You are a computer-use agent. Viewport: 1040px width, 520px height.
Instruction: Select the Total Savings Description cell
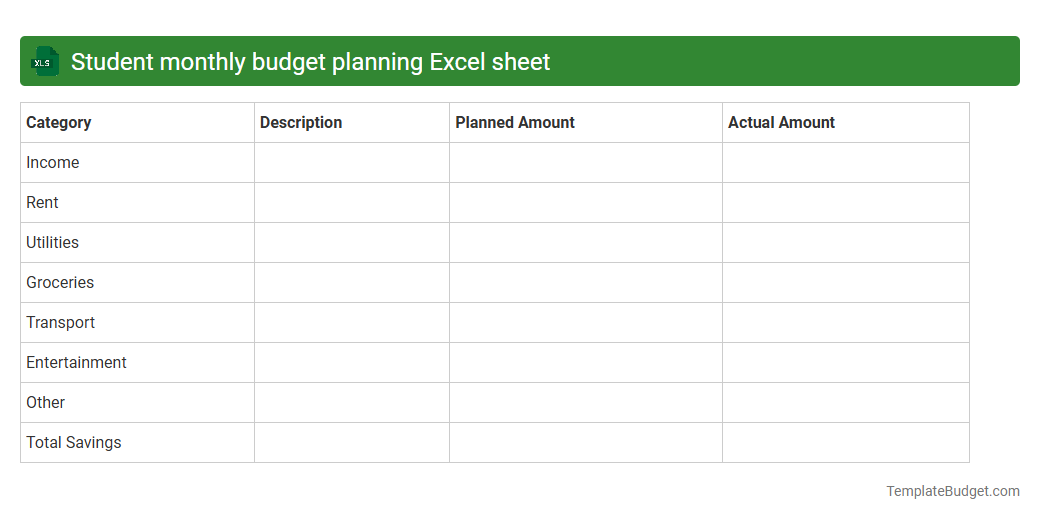coord(352,443)
